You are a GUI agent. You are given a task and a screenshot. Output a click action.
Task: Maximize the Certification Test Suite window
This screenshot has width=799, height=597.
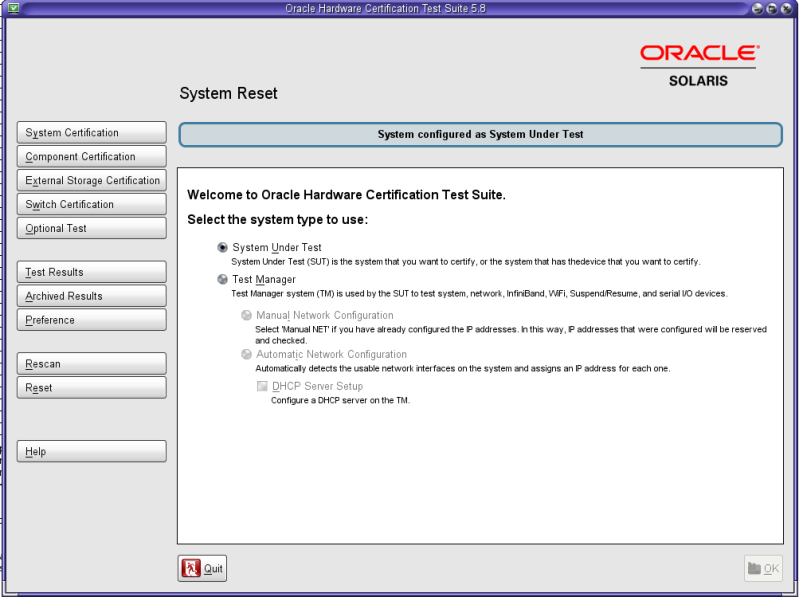tap(773, 8)
